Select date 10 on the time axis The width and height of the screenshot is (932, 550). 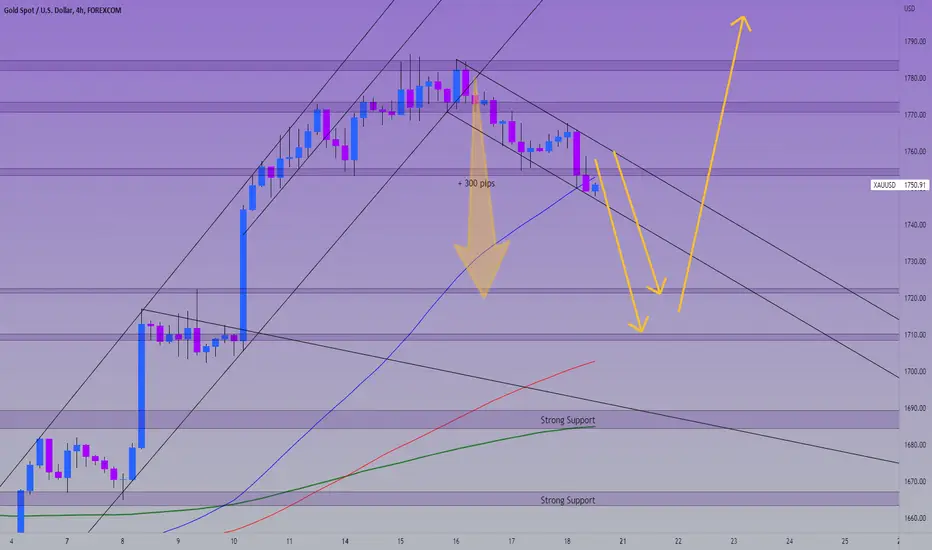(x=234, y=541)
